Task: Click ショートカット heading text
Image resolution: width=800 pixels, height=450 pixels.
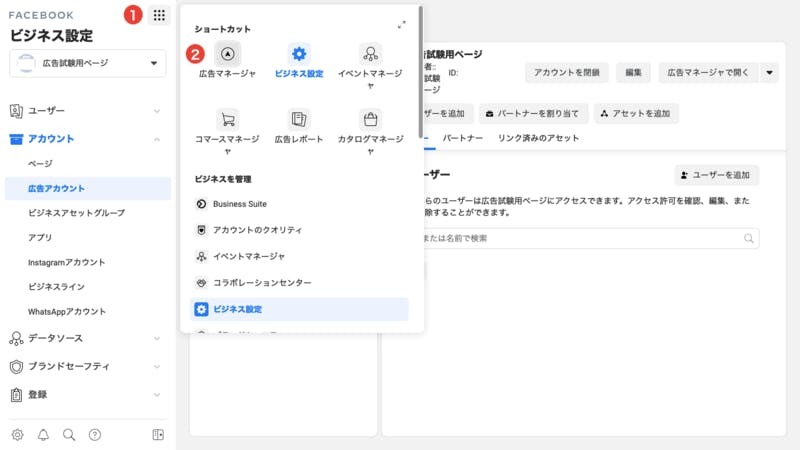Action: click(x=222, y=29)
